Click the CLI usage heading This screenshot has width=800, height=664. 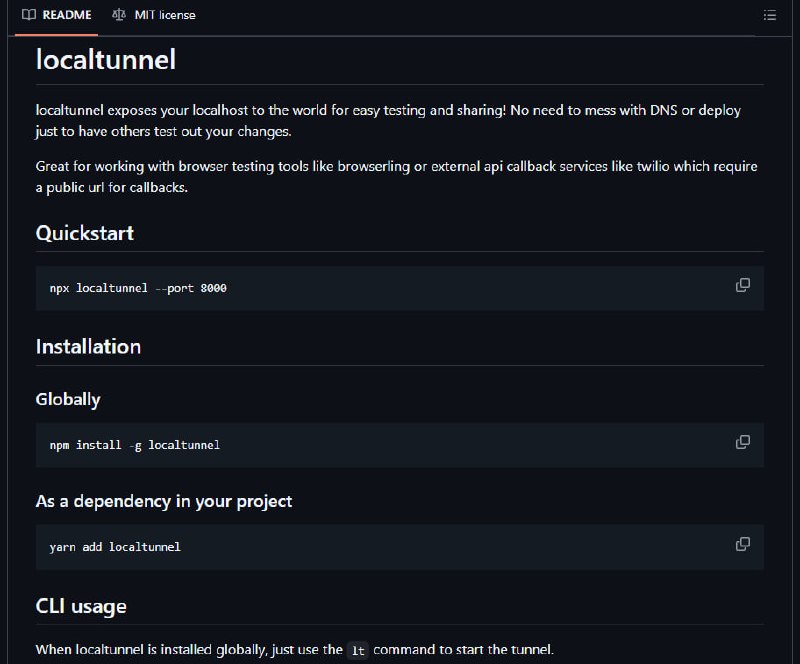coord(81,606)
